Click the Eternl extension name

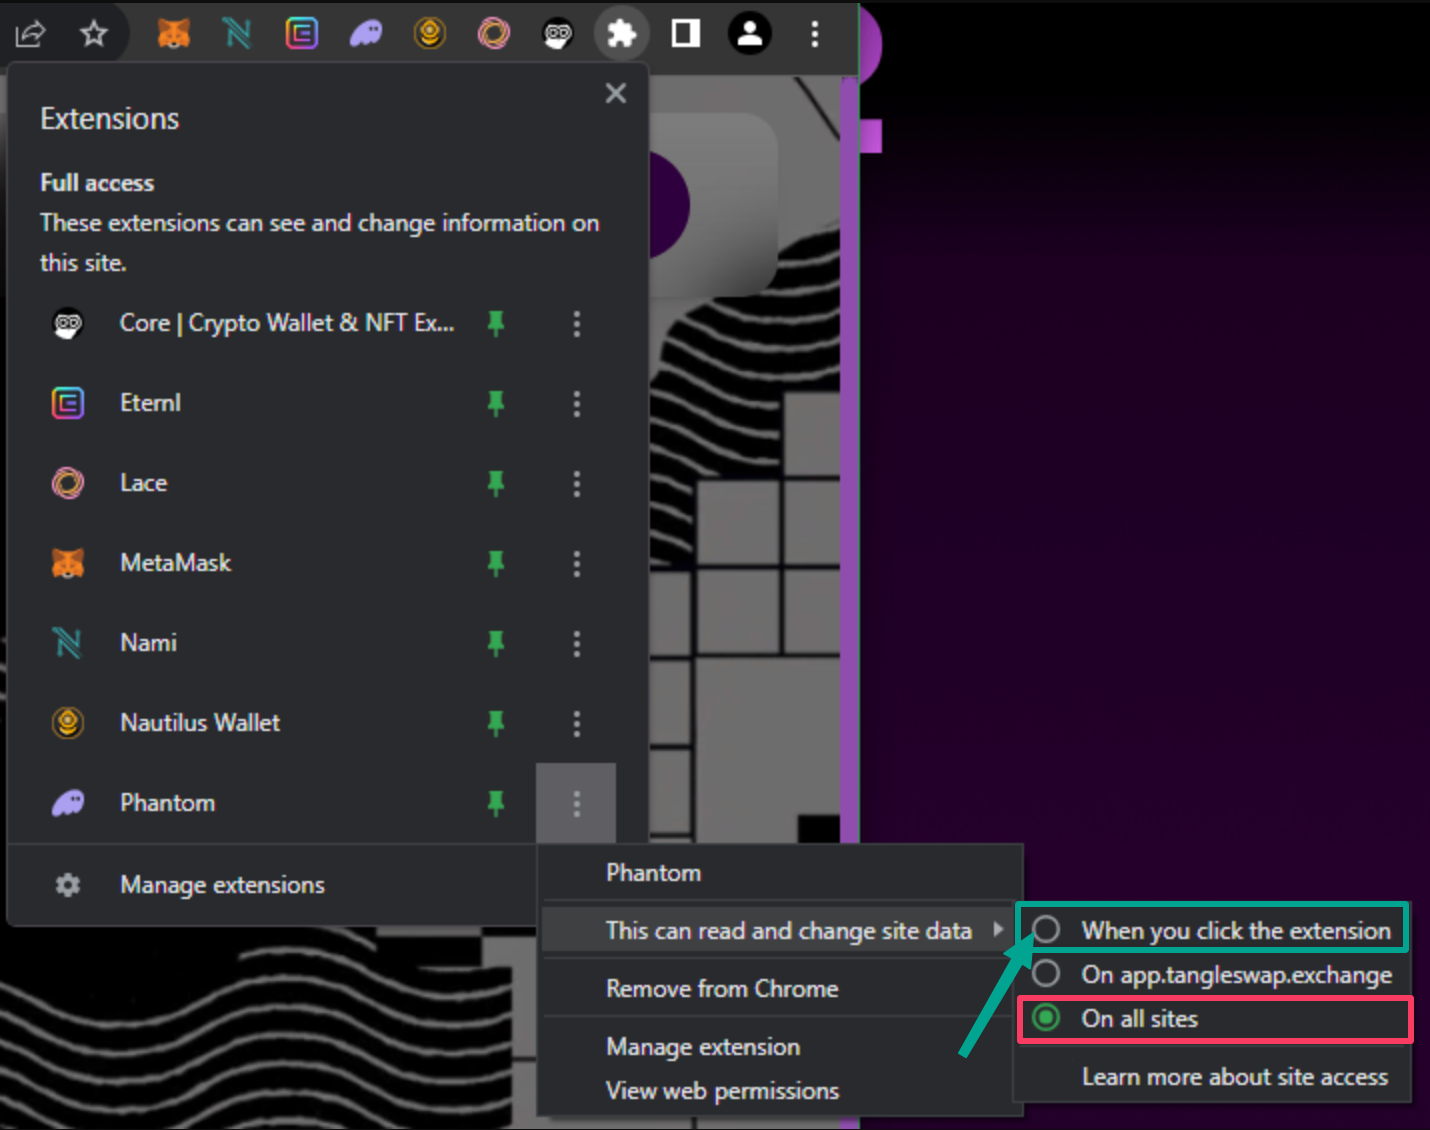tap(150, 403)
